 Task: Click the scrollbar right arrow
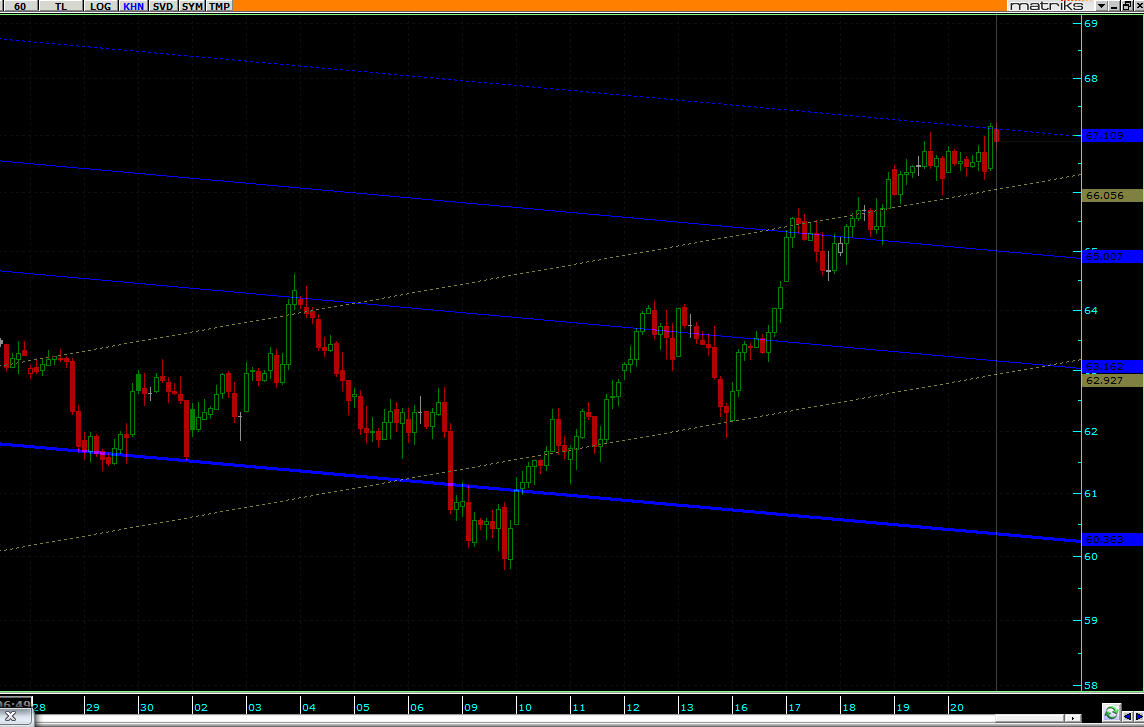pos(1074,718)
